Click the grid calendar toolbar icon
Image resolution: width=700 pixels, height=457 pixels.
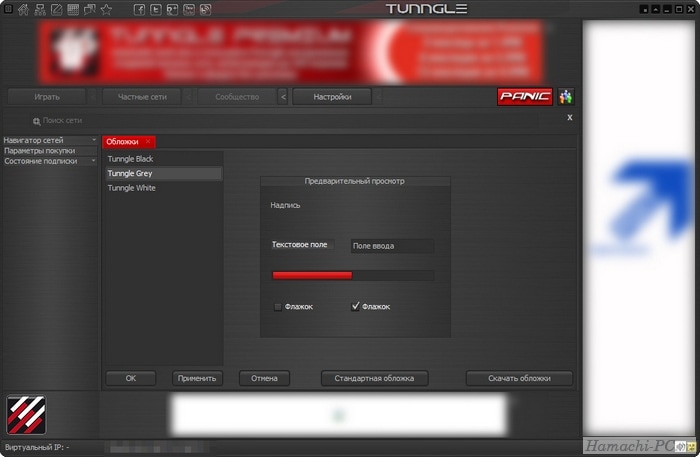[73, 9]
